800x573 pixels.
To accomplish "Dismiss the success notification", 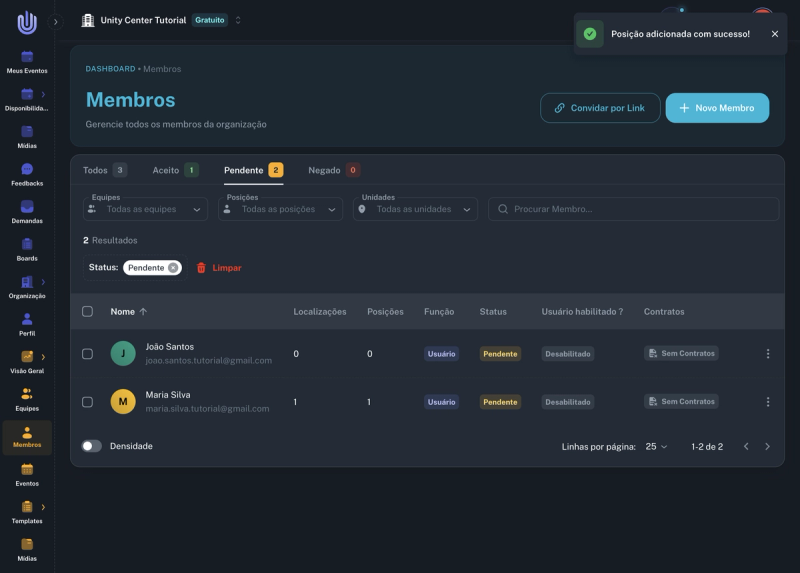I will [775, 34].
